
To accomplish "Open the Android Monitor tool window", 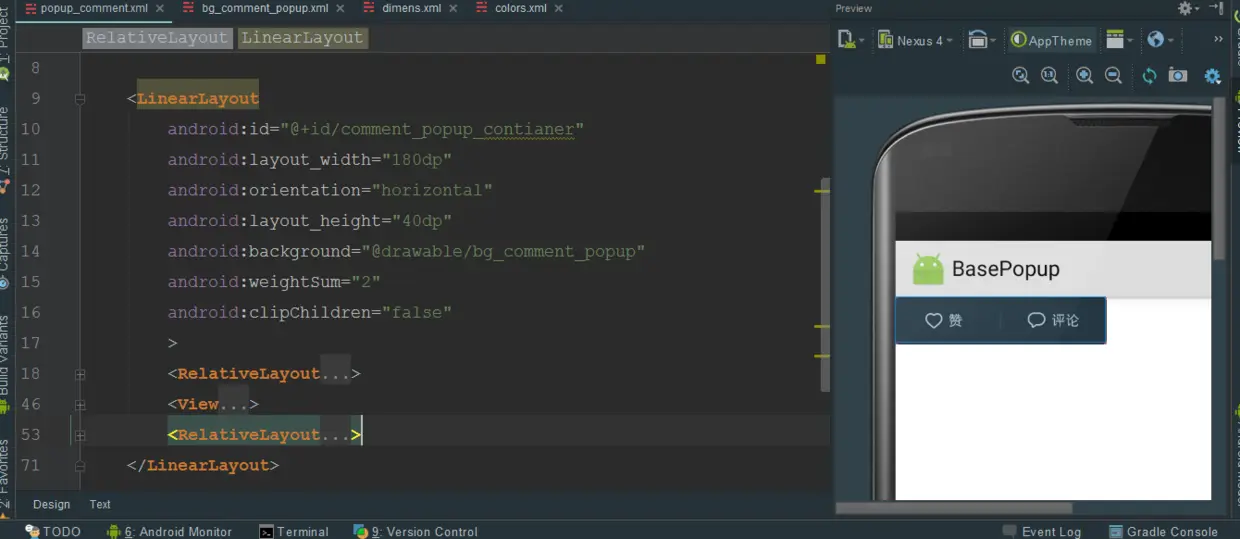I will (x=169, y=531).
